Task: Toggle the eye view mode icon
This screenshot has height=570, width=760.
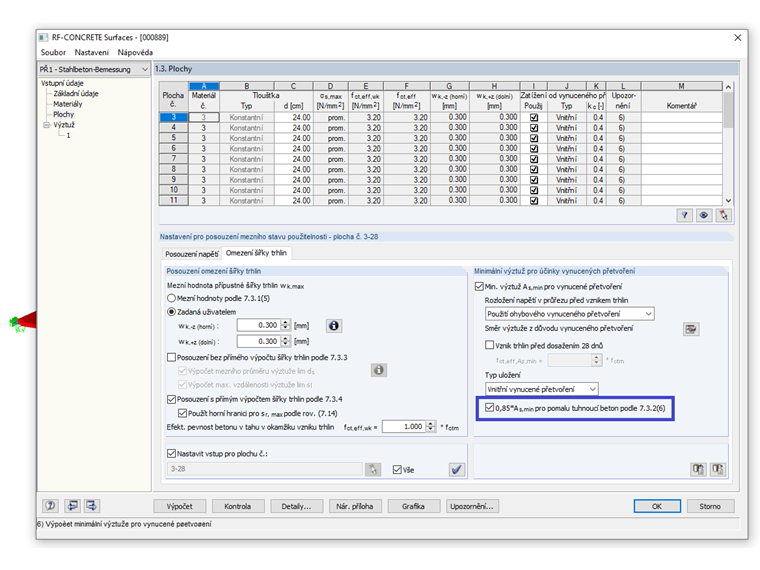Action: [x=704, y=215]
